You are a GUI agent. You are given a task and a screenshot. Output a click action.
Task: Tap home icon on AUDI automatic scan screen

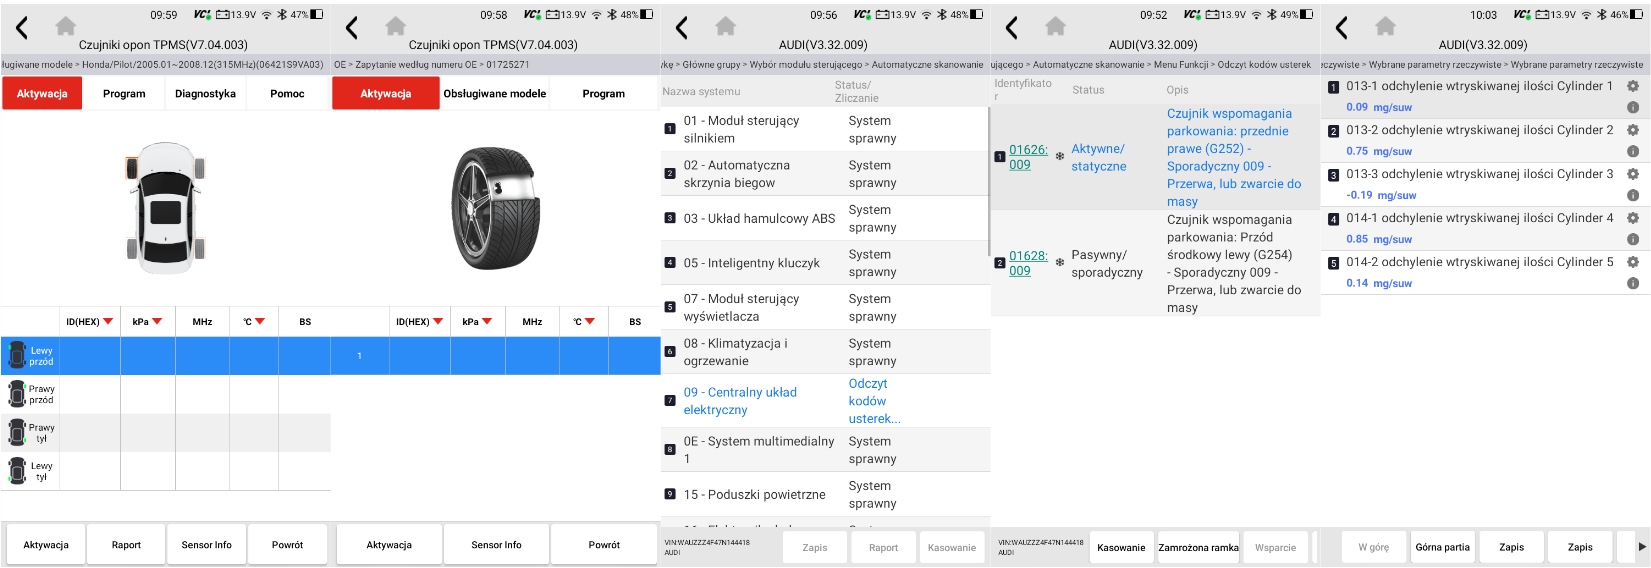click(726, 26)
